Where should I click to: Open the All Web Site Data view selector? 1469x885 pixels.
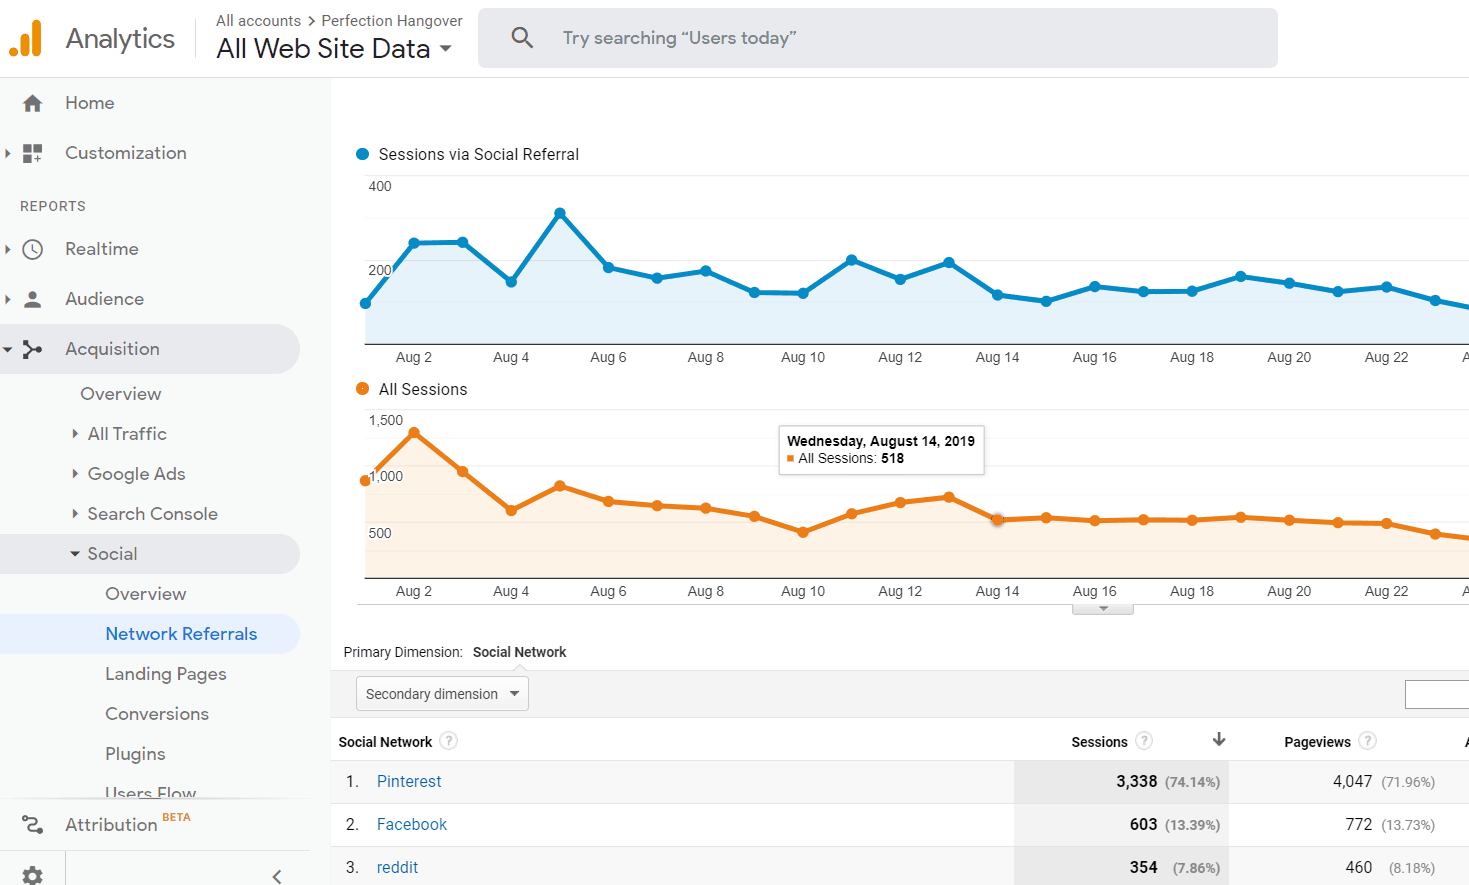(x=334, y=48)
